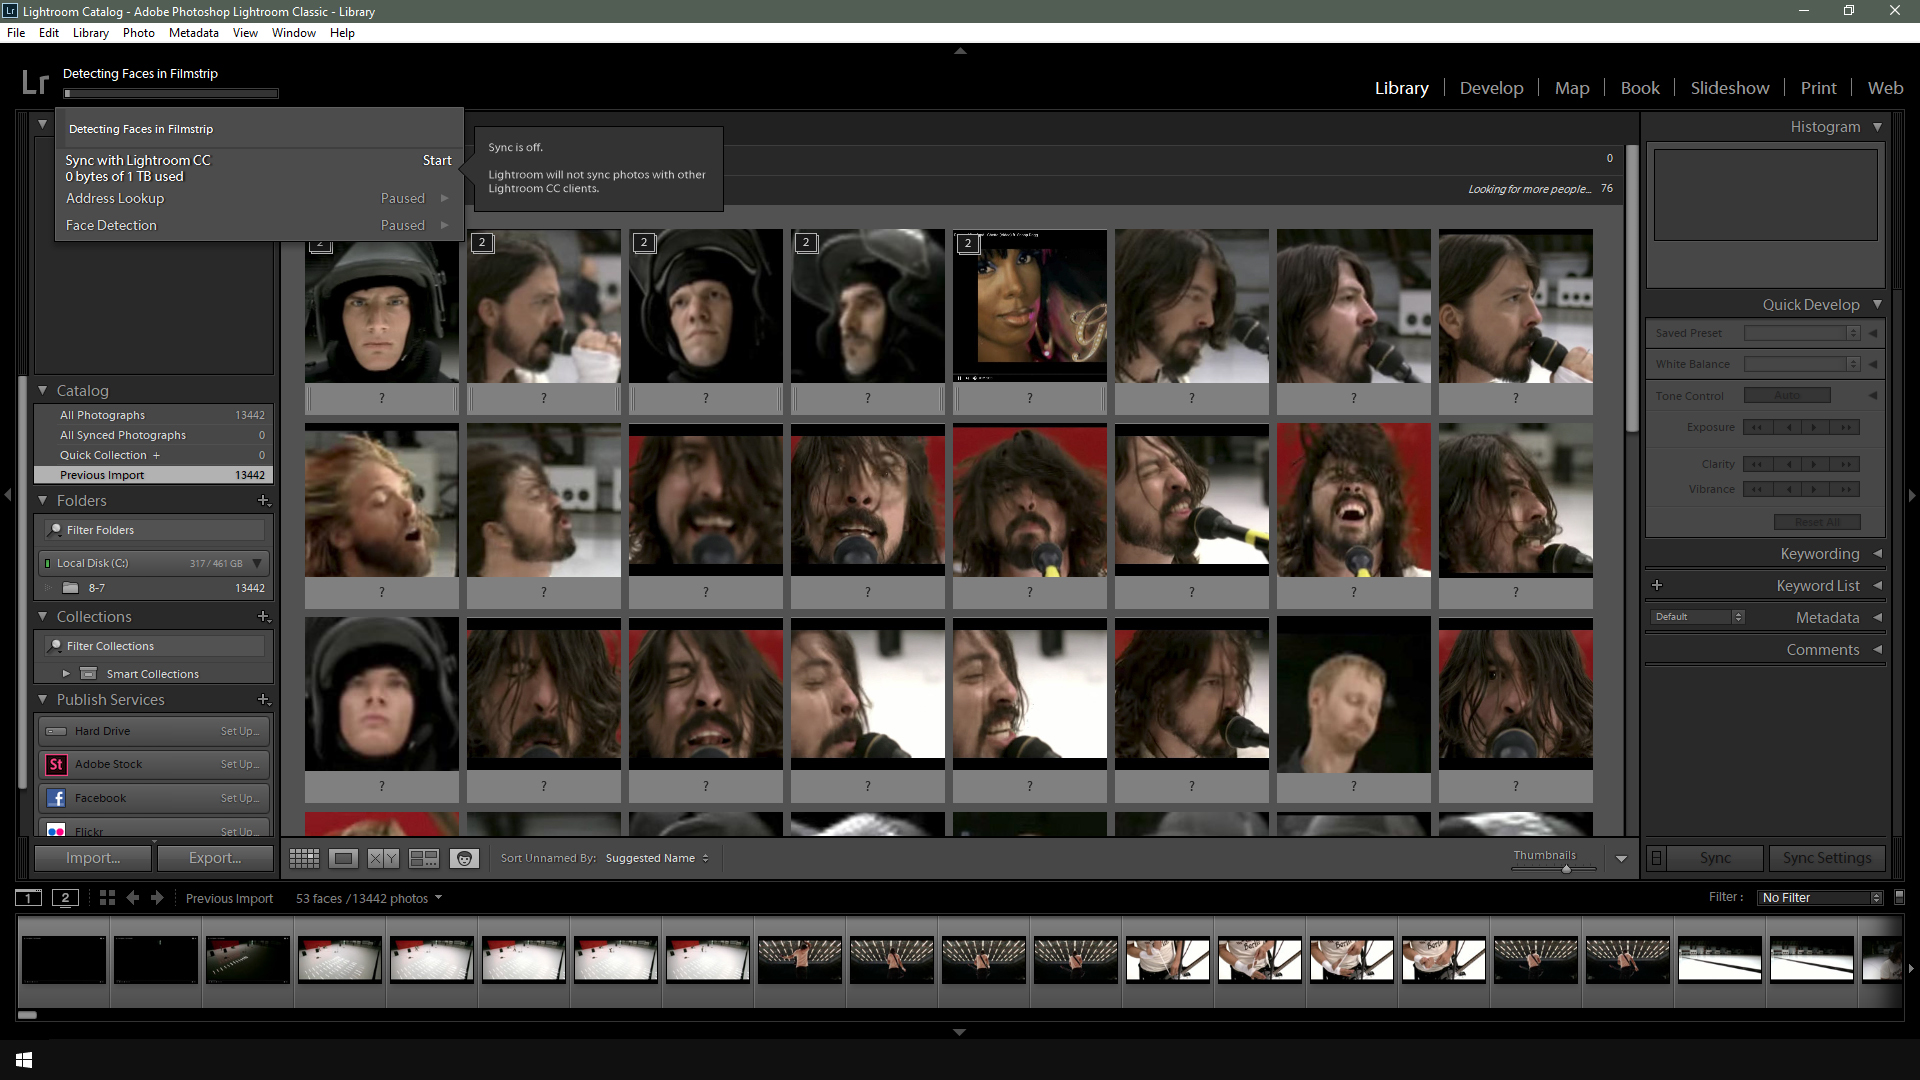1920x1080 pixels.
Task: Collapse the Histogram panel
Action: click(x=1877, y=127)
